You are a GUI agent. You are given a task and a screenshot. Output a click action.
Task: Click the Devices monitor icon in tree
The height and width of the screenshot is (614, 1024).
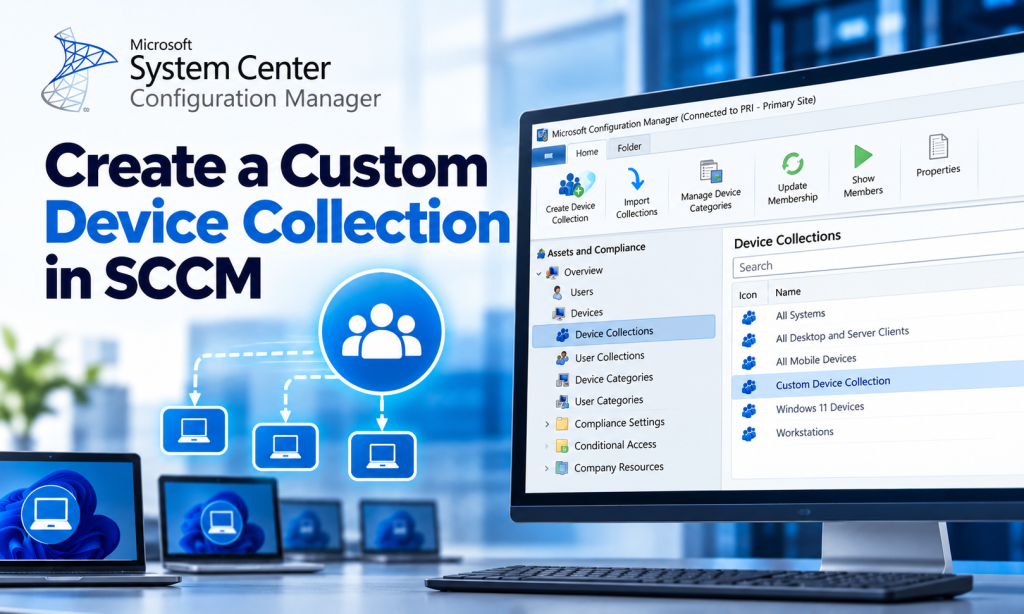click(x=558, y=314)
